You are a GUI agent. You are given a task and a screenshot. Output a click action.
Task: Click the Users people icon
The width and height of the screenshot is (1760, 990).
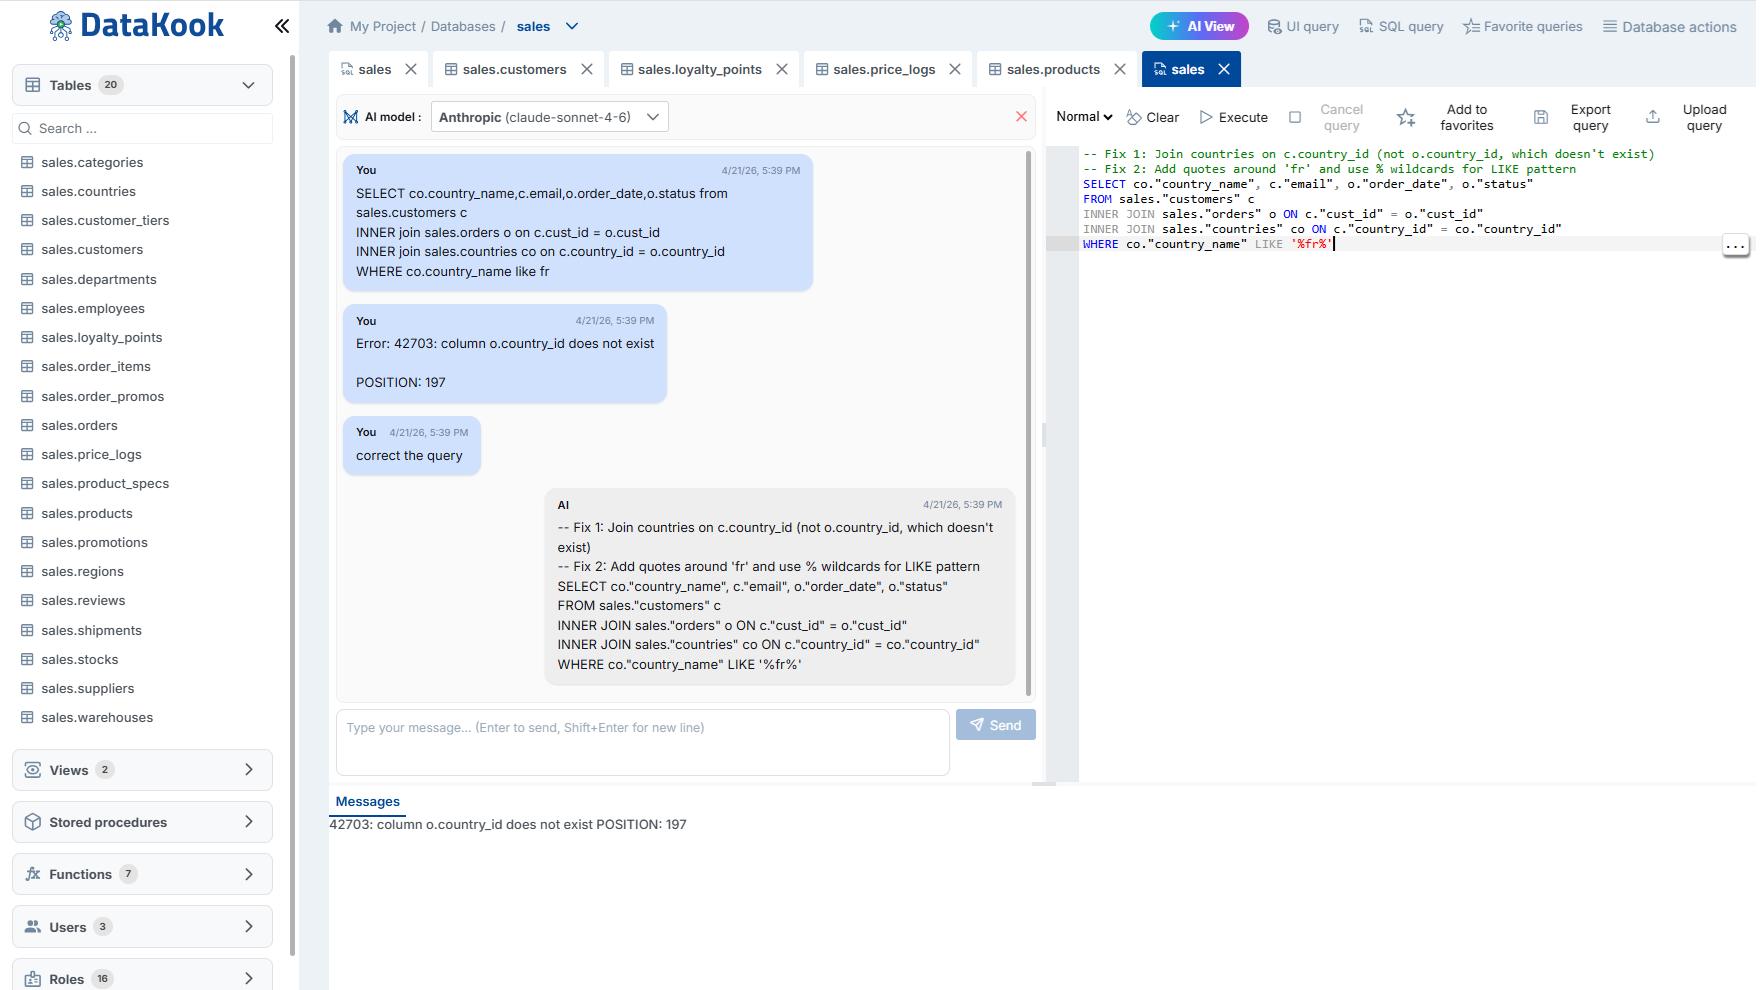[x=33, y=927]
